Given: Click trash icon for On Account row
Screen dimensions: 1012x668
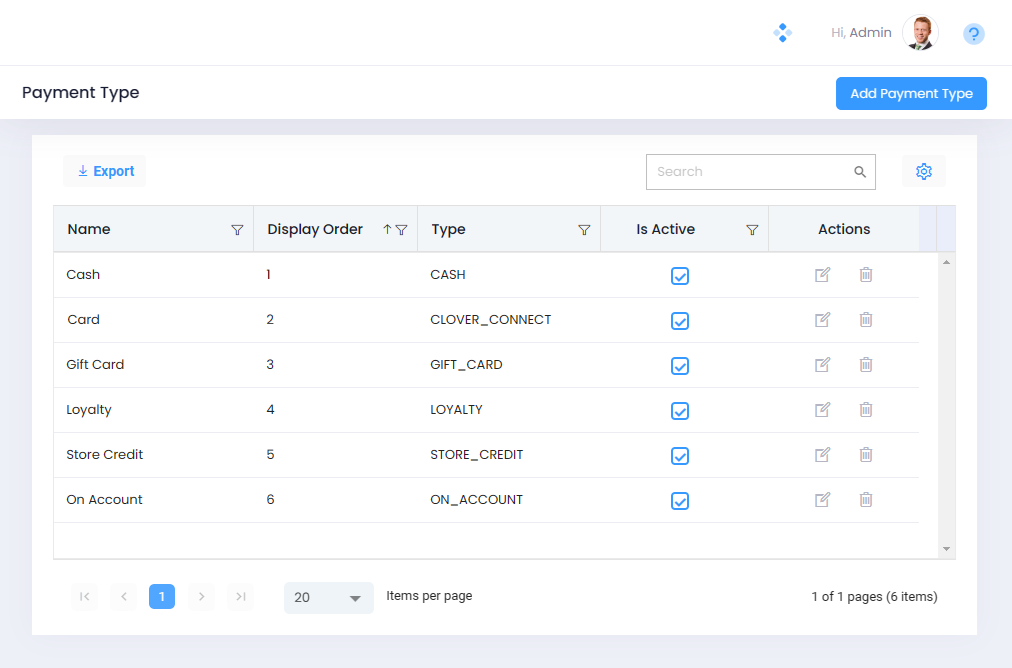Looking at the screenshot, I should [866, 500].
